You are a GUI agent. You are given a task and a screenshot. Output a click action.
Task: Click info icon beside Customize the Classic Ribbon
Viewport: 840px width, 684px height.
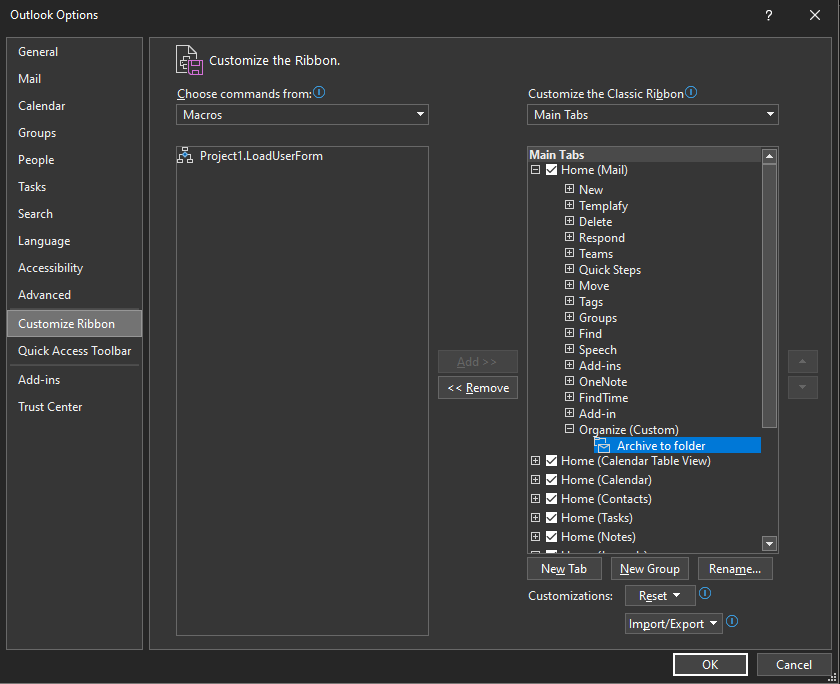691,93
